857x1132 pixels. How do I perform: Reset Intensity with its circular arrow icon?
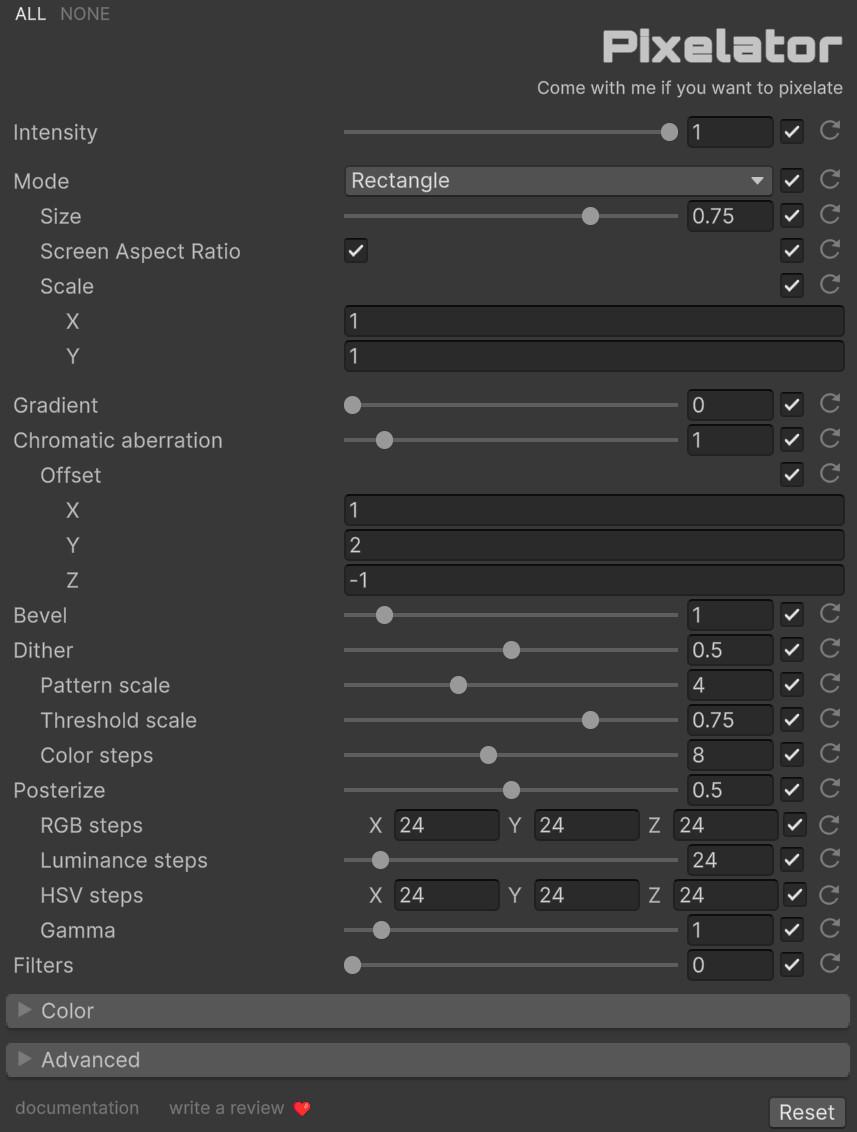(829, 131)
